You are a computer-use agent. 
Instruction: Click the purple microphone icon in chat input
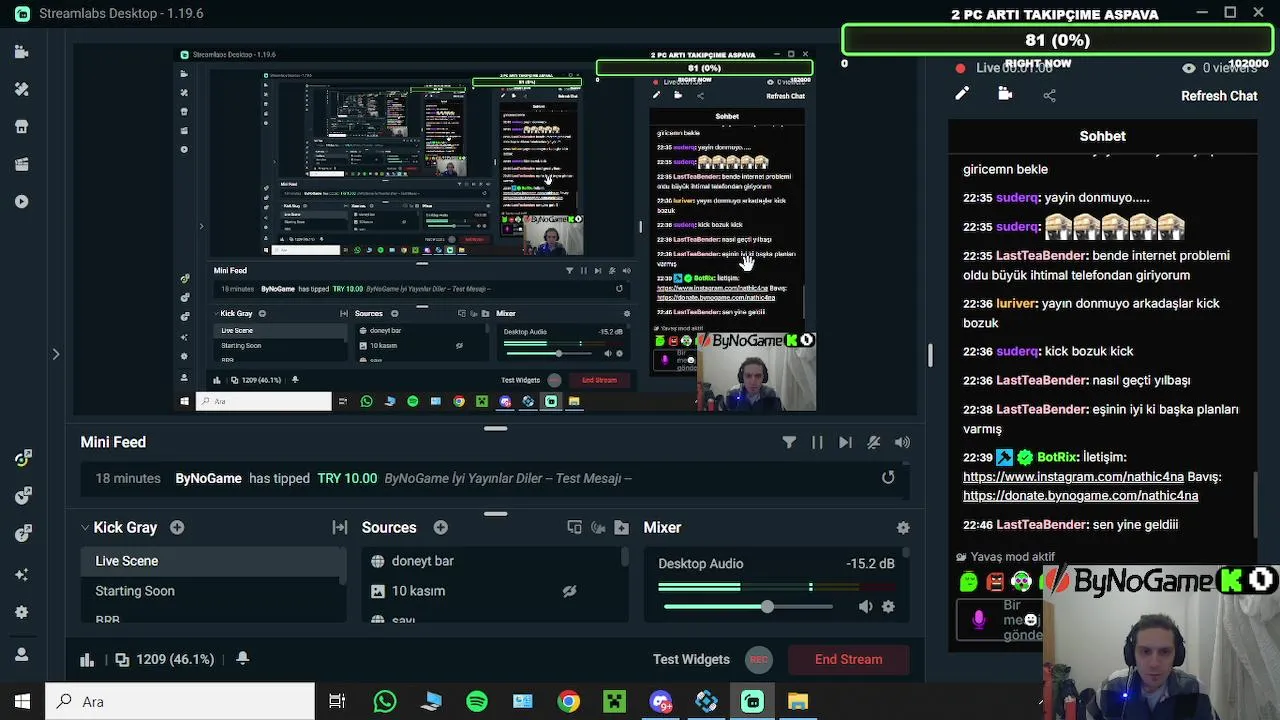pyautogui.click(x=979, y=620)
